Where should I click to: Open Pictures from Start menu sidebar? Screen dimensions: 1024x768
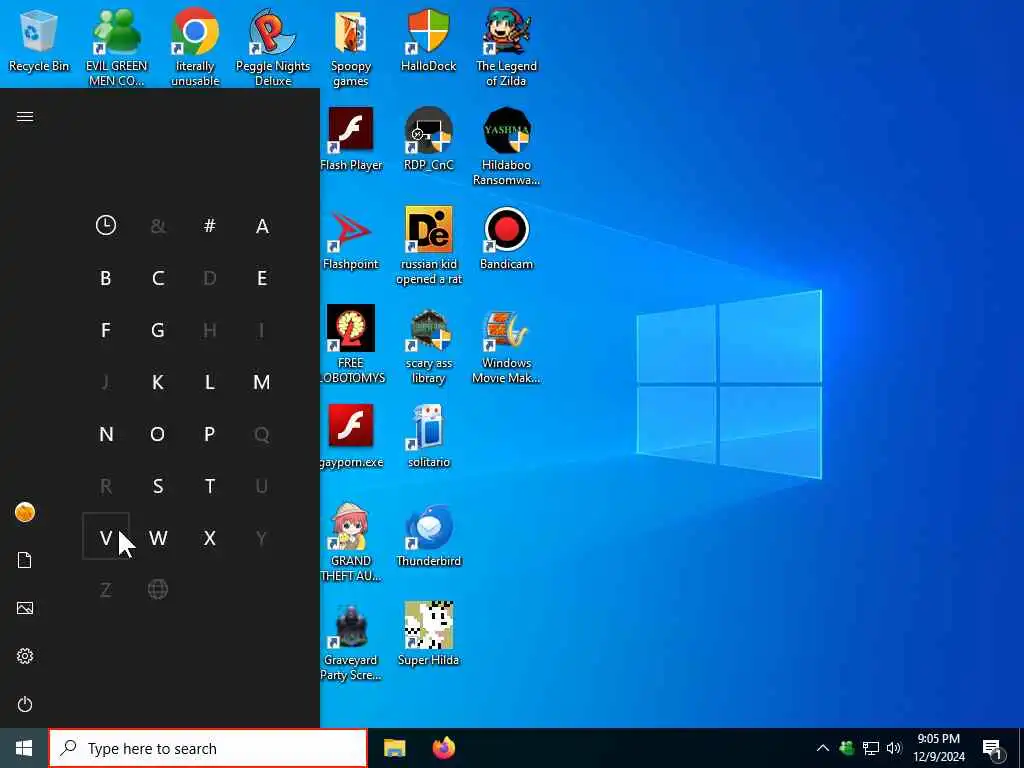pos(25,608)
